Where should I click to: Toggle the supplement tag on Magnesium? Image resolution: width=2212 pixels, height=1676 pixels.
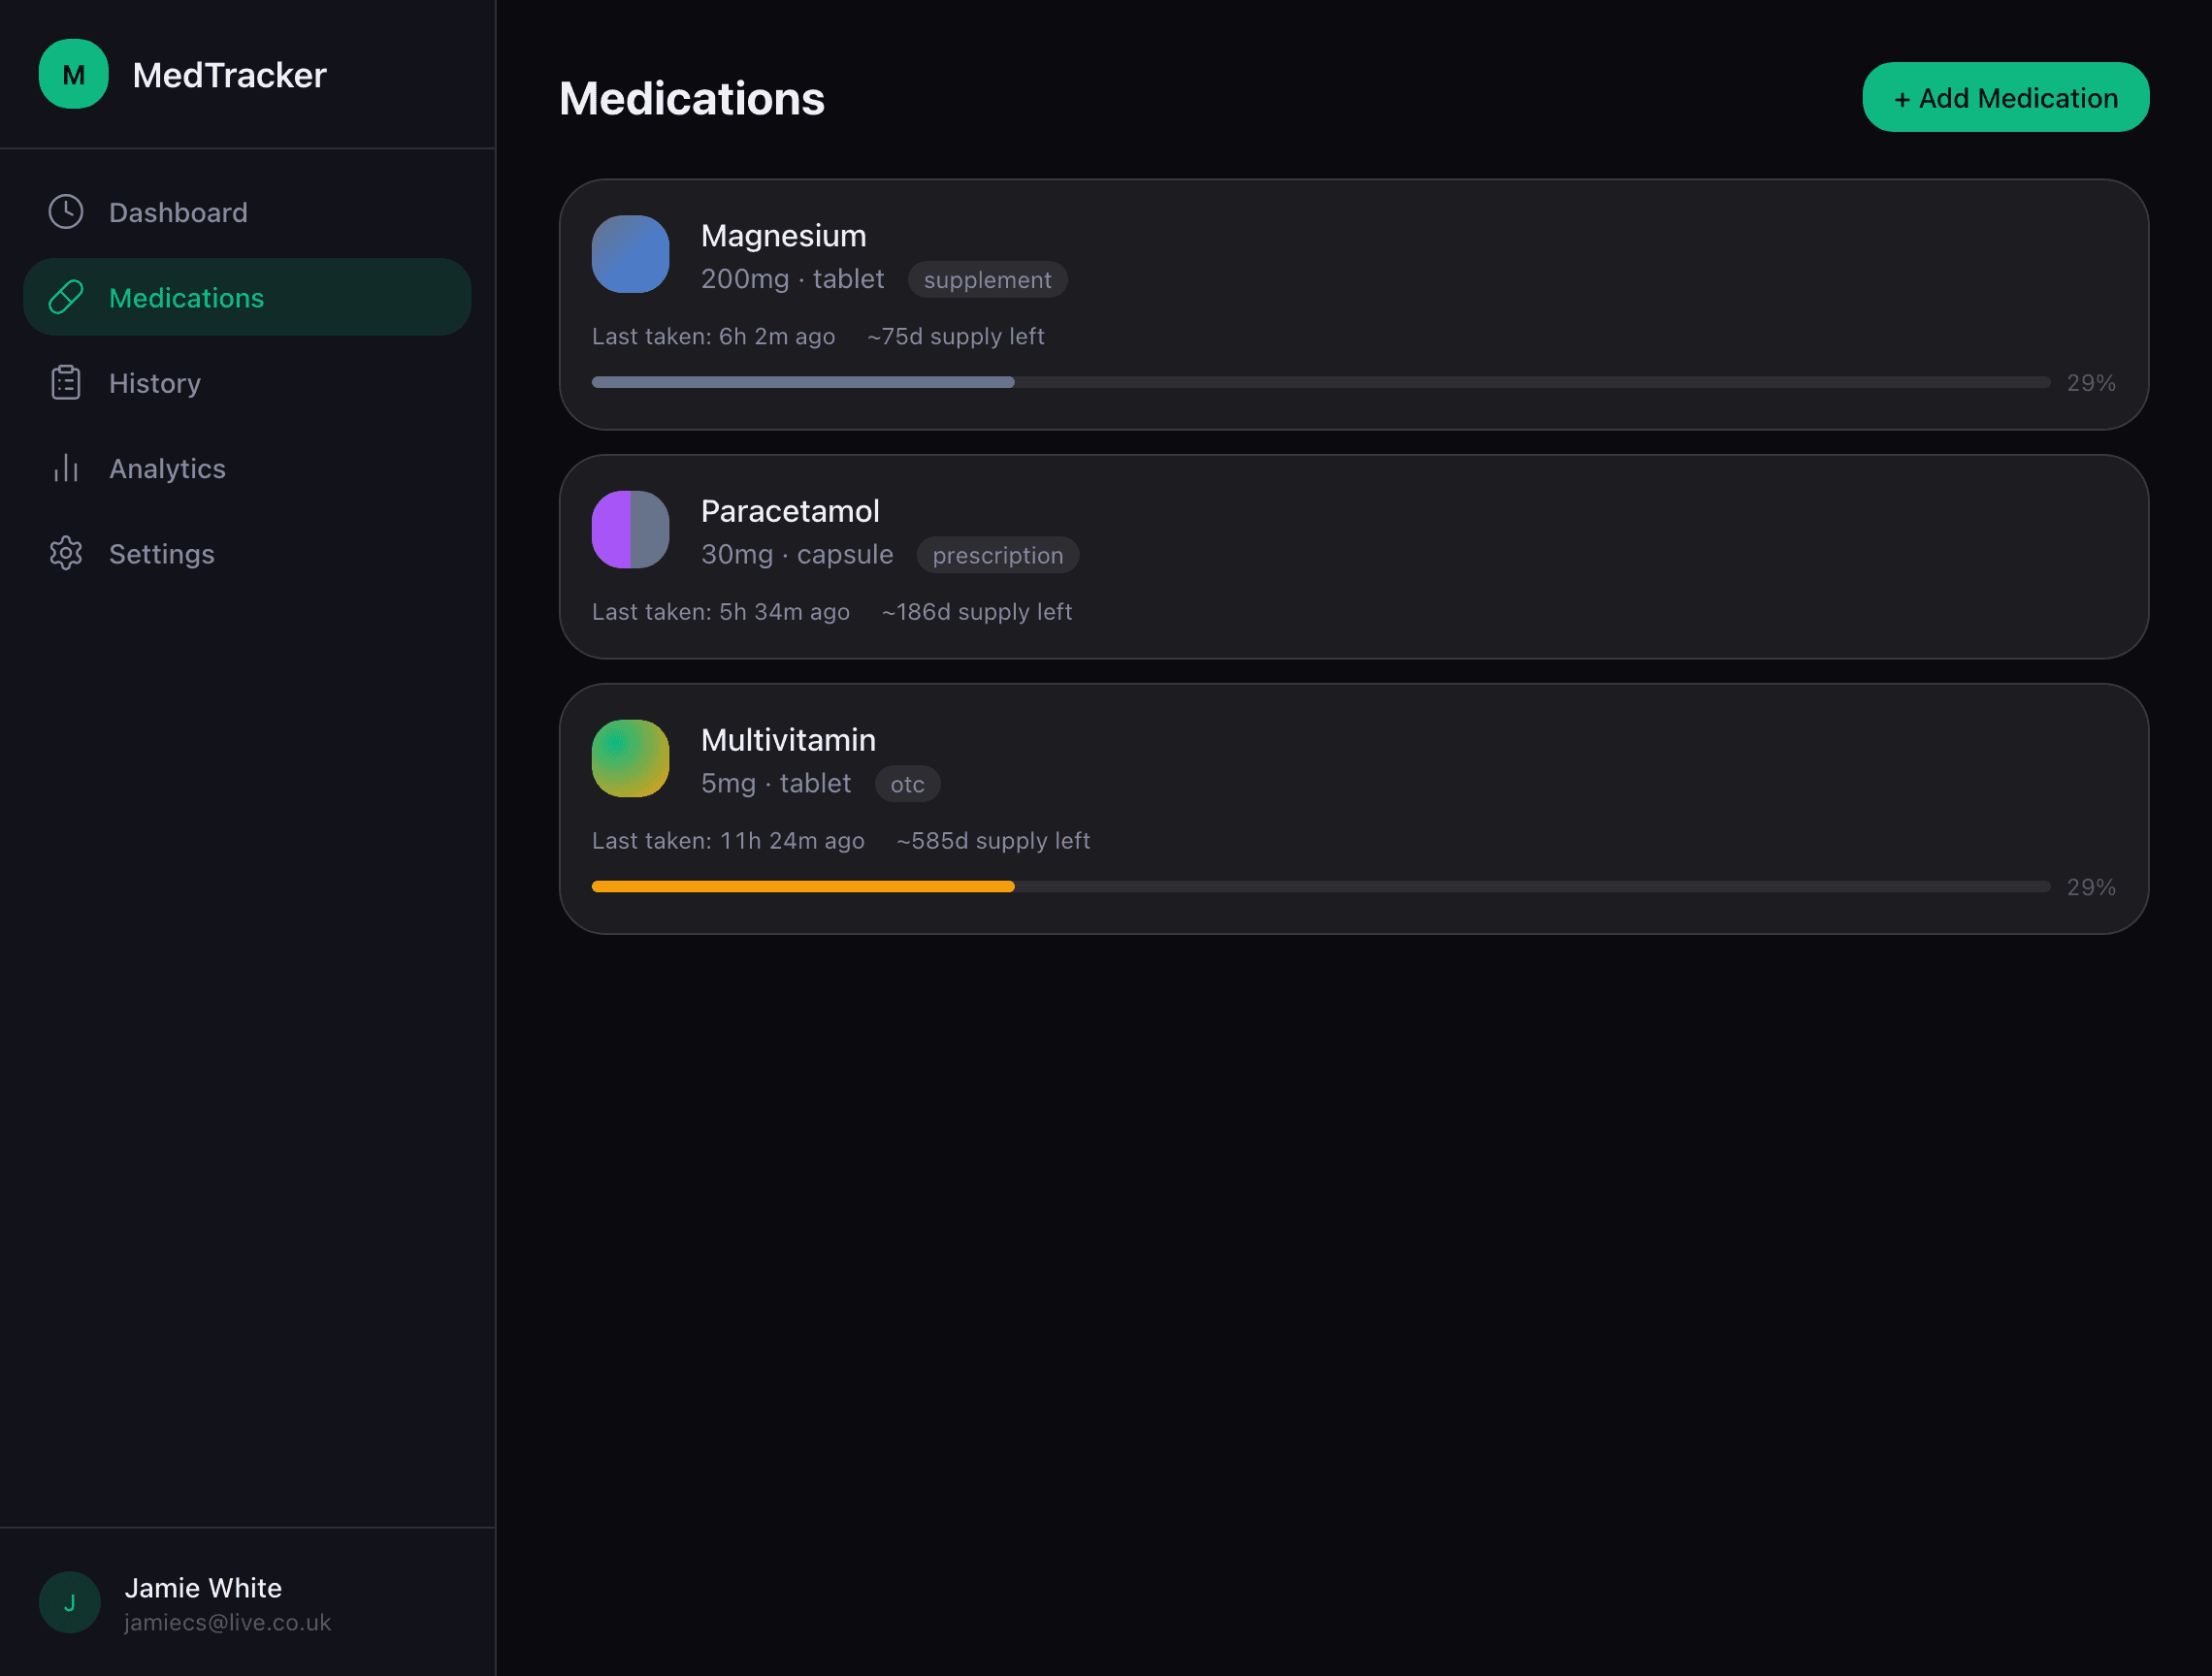(987, 280)
